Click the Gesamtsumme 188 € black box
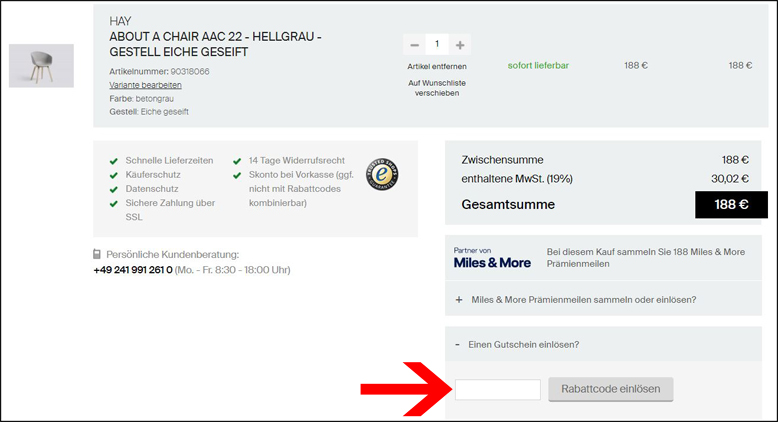This screenshot has width=778, height=422. click(x=731, y=204)
